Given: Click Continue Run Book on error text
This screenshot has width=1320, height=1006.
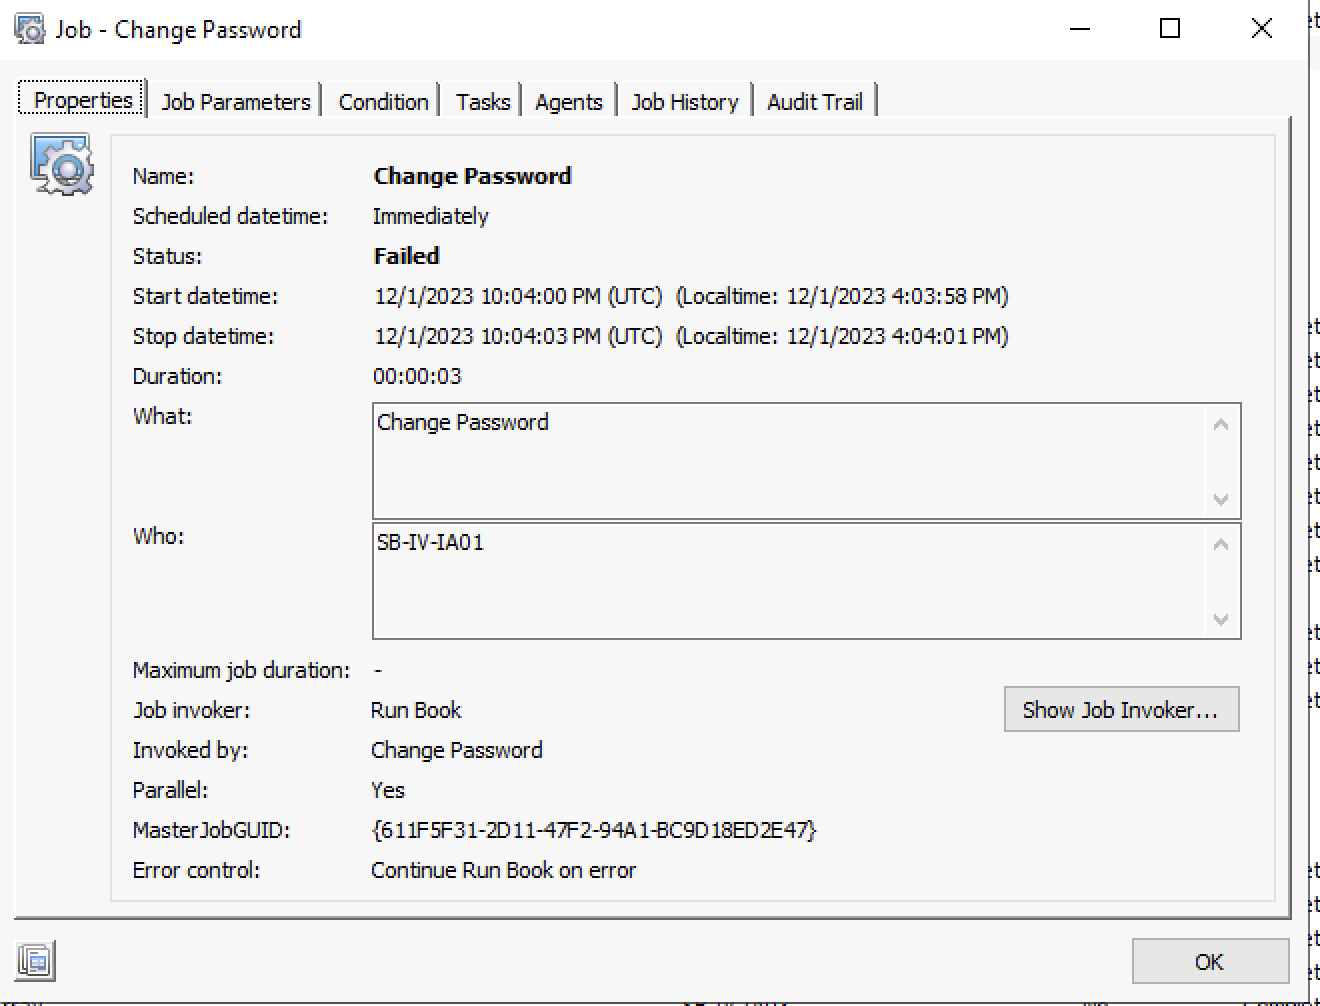Looking at the screenshot, I should tap(503, 870).
